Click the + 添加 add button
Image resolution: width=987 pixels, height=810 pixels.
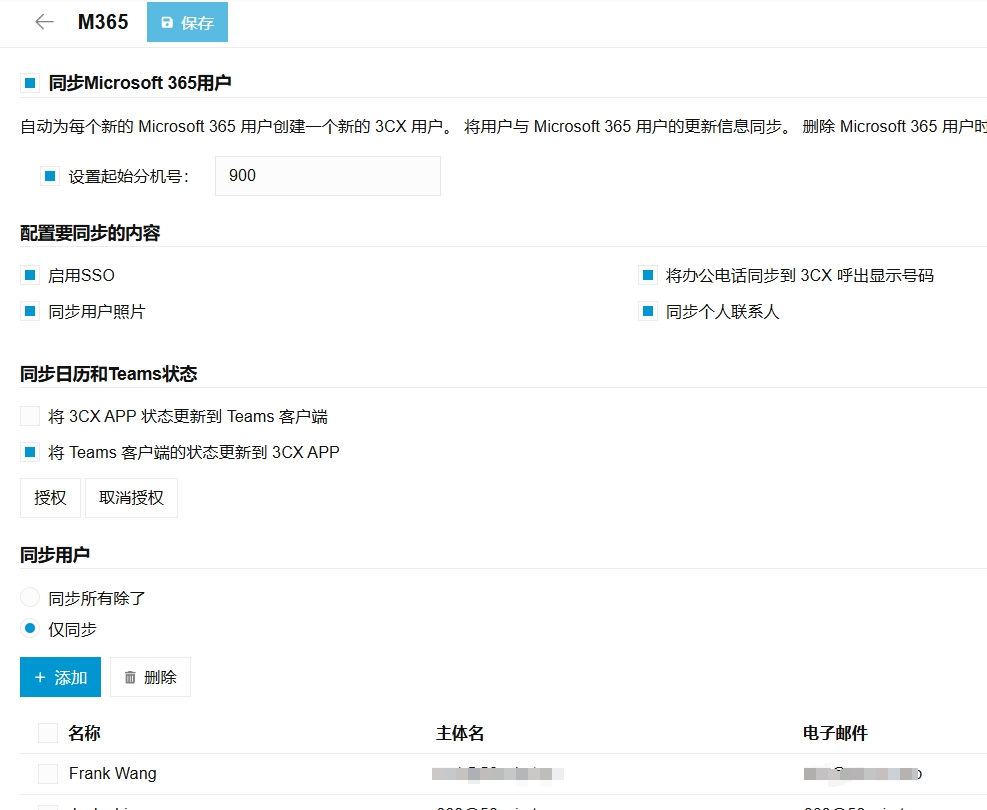60,677
